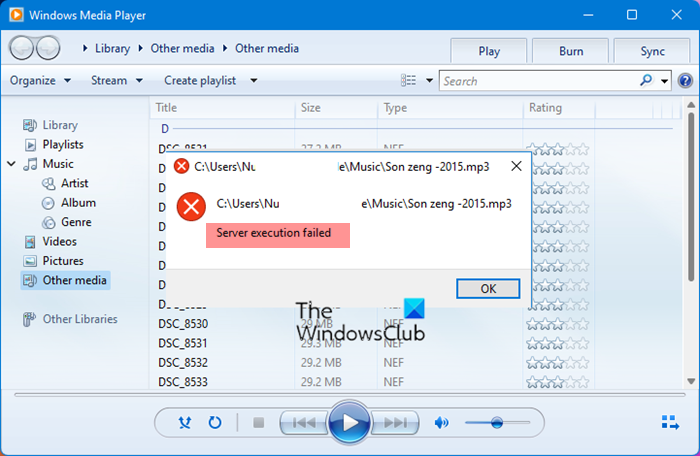Image resolution: width=700 pixels, height=456 pixels.
Task: Click the Windows Media Player title icon
Action: click(x=17, y=15)
